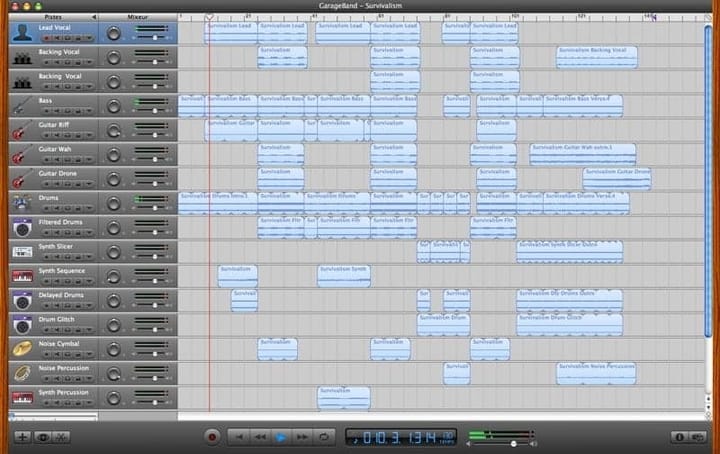
Task: Click the Drum Glitch track icon
Action: [x=22, y=325]
